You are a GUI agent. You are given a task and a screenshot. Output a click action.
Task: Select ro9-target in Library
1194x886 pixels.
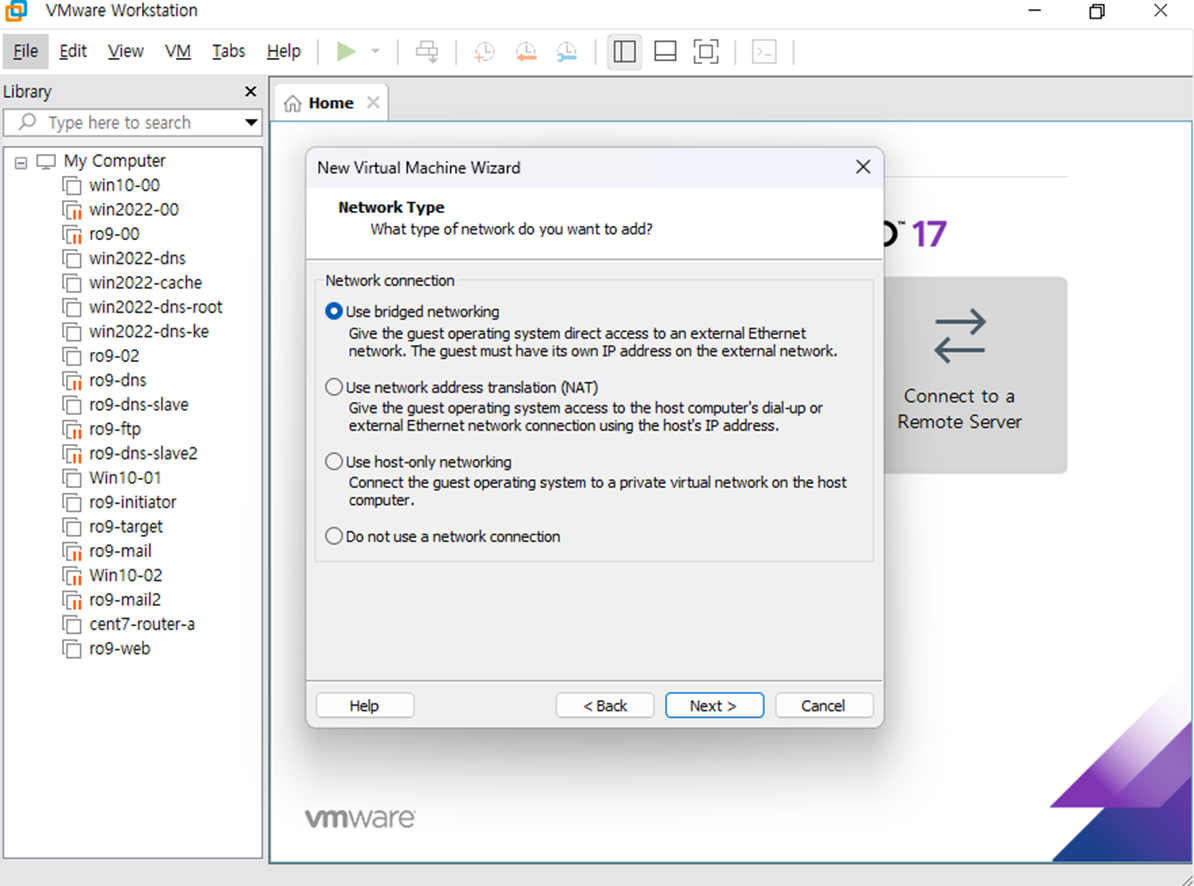pos(126,526)
